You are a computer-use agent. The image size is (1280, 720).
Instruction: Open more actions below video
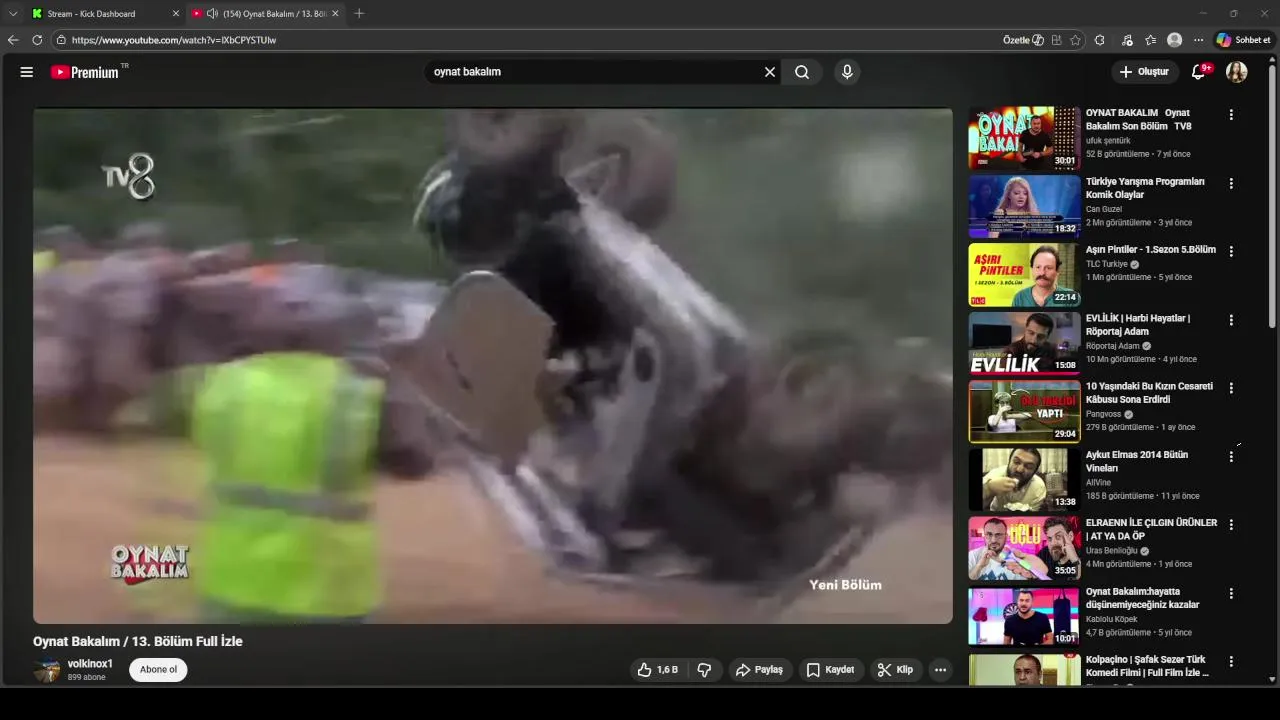[940, 670]
